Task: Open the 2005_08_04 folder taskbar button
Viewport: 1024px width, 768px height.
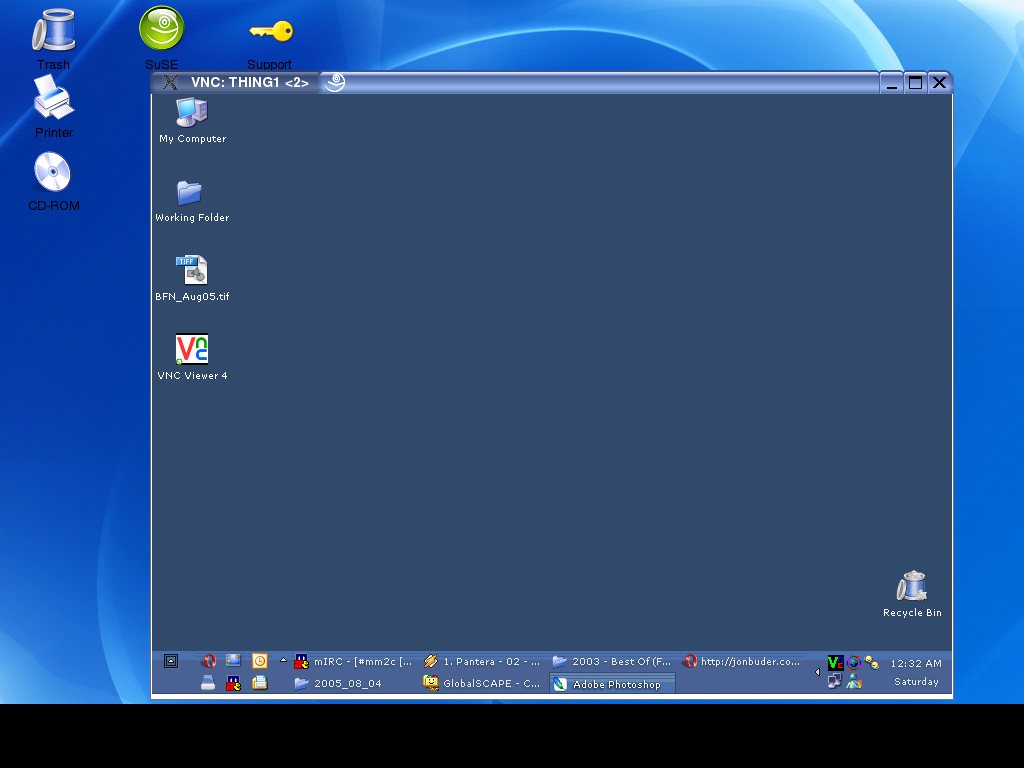Action: coord(338,684)
